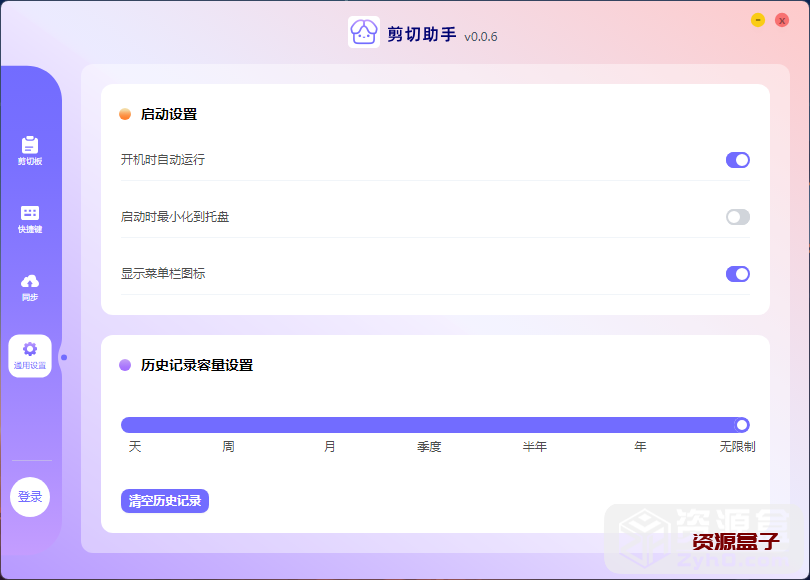The width and height of the screenshot is (810, 580).
Task: Toggle 开机时自动运行 switch off
Action: 738,160
